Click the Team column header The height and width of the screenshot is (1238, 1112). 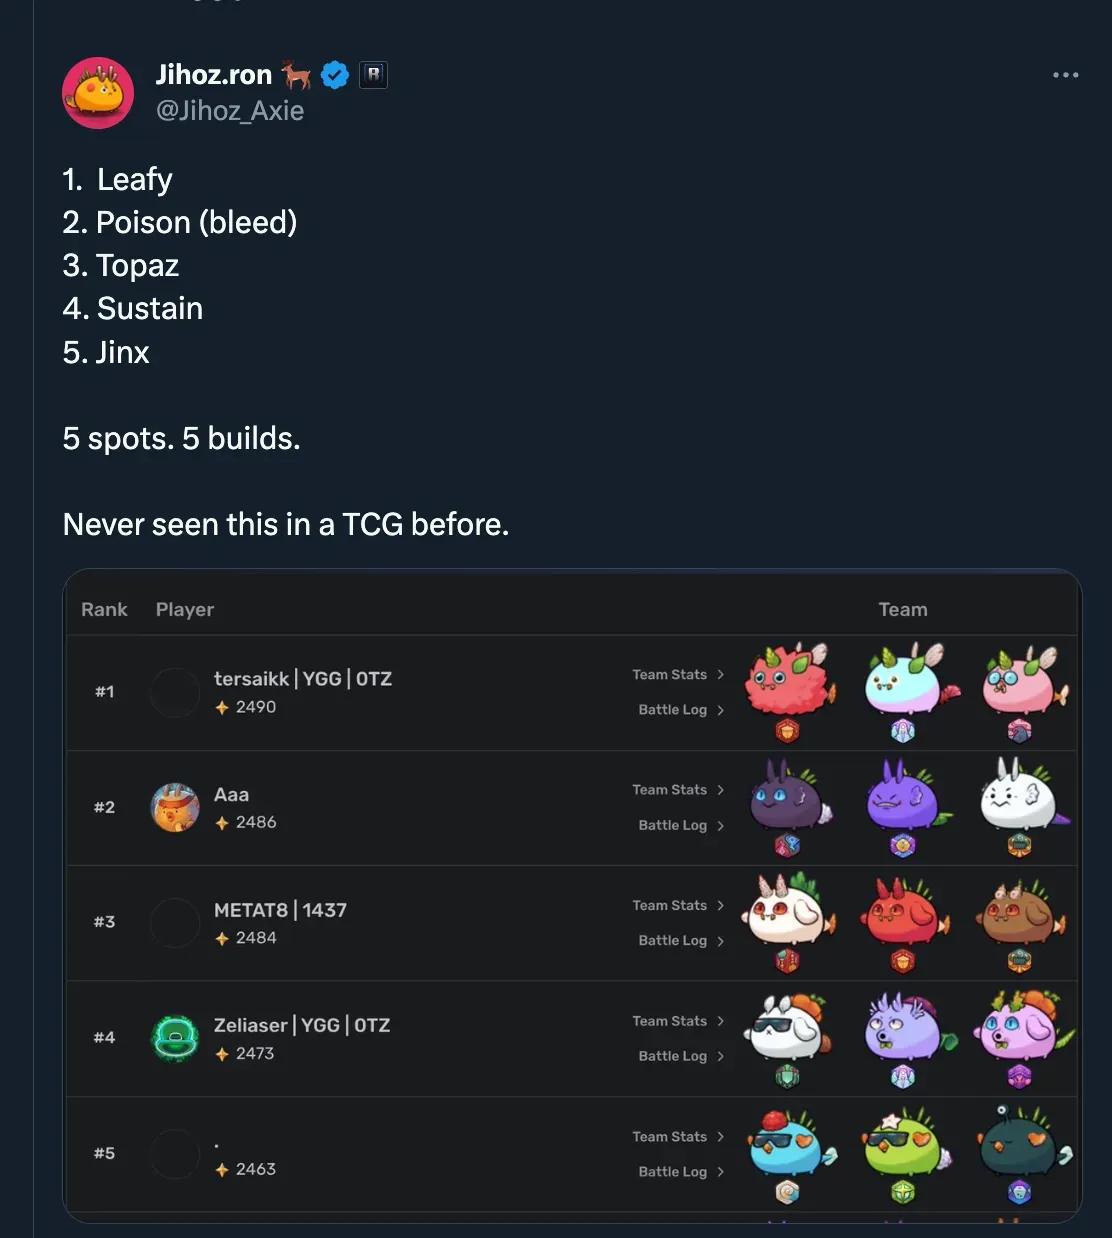coord(902,609)
